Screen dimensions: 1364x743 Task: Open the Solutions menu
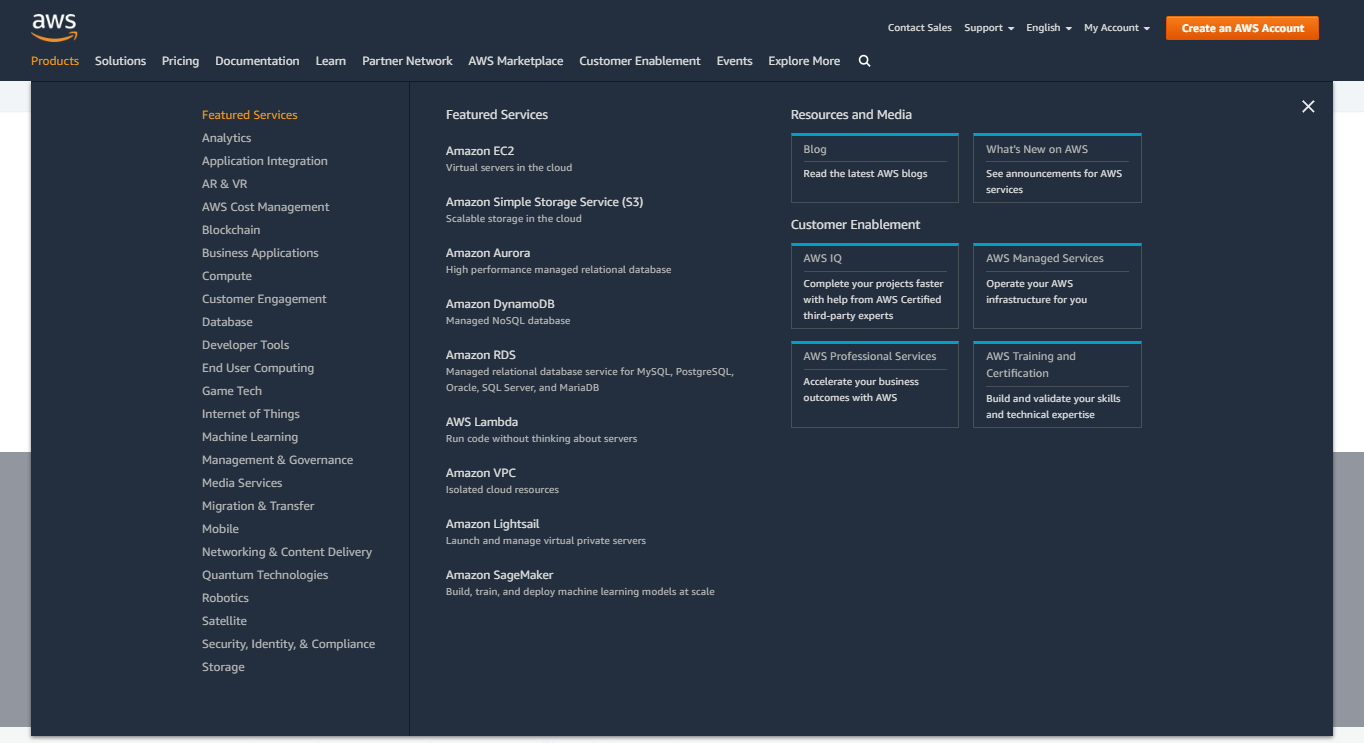coord(121,61)
